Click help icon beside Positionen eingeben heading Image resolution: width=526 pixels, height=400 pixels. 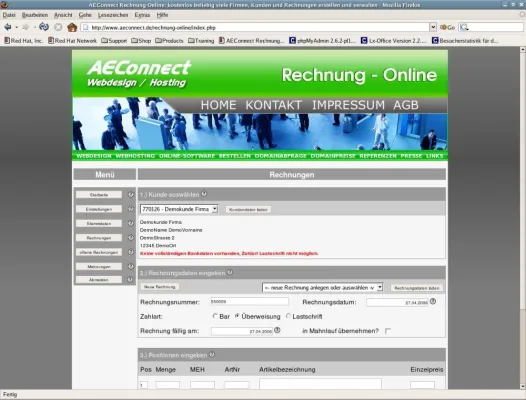point(212,354)
